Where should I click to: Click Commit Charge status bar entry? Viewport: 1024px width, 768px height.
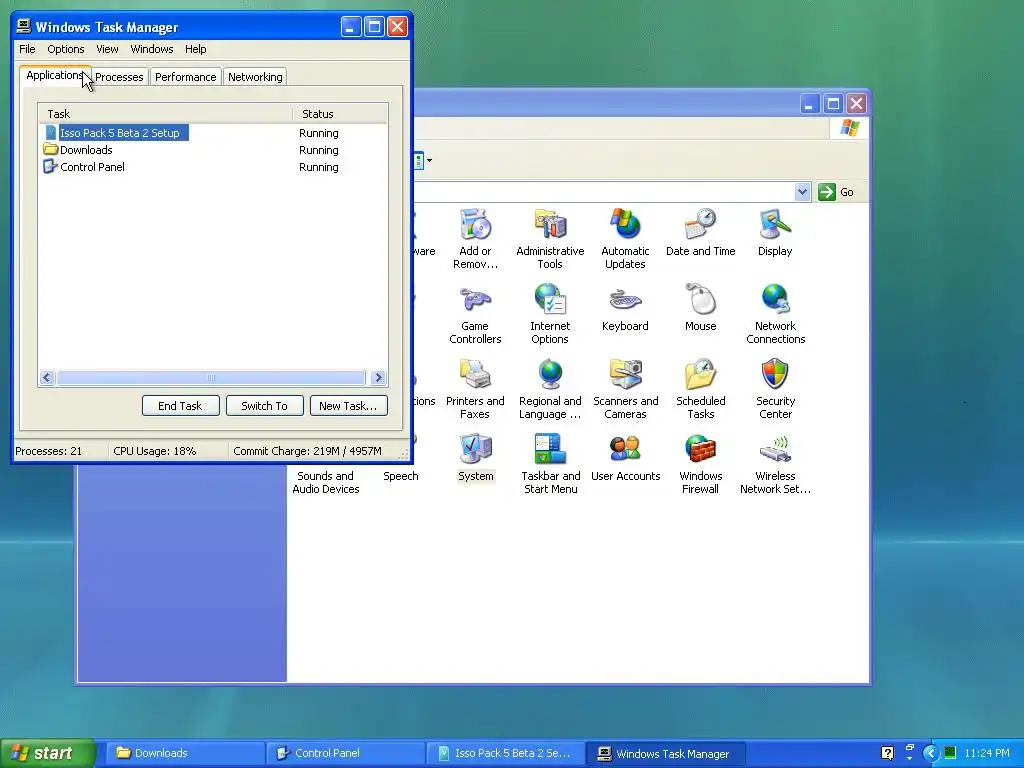click(308, 451)
